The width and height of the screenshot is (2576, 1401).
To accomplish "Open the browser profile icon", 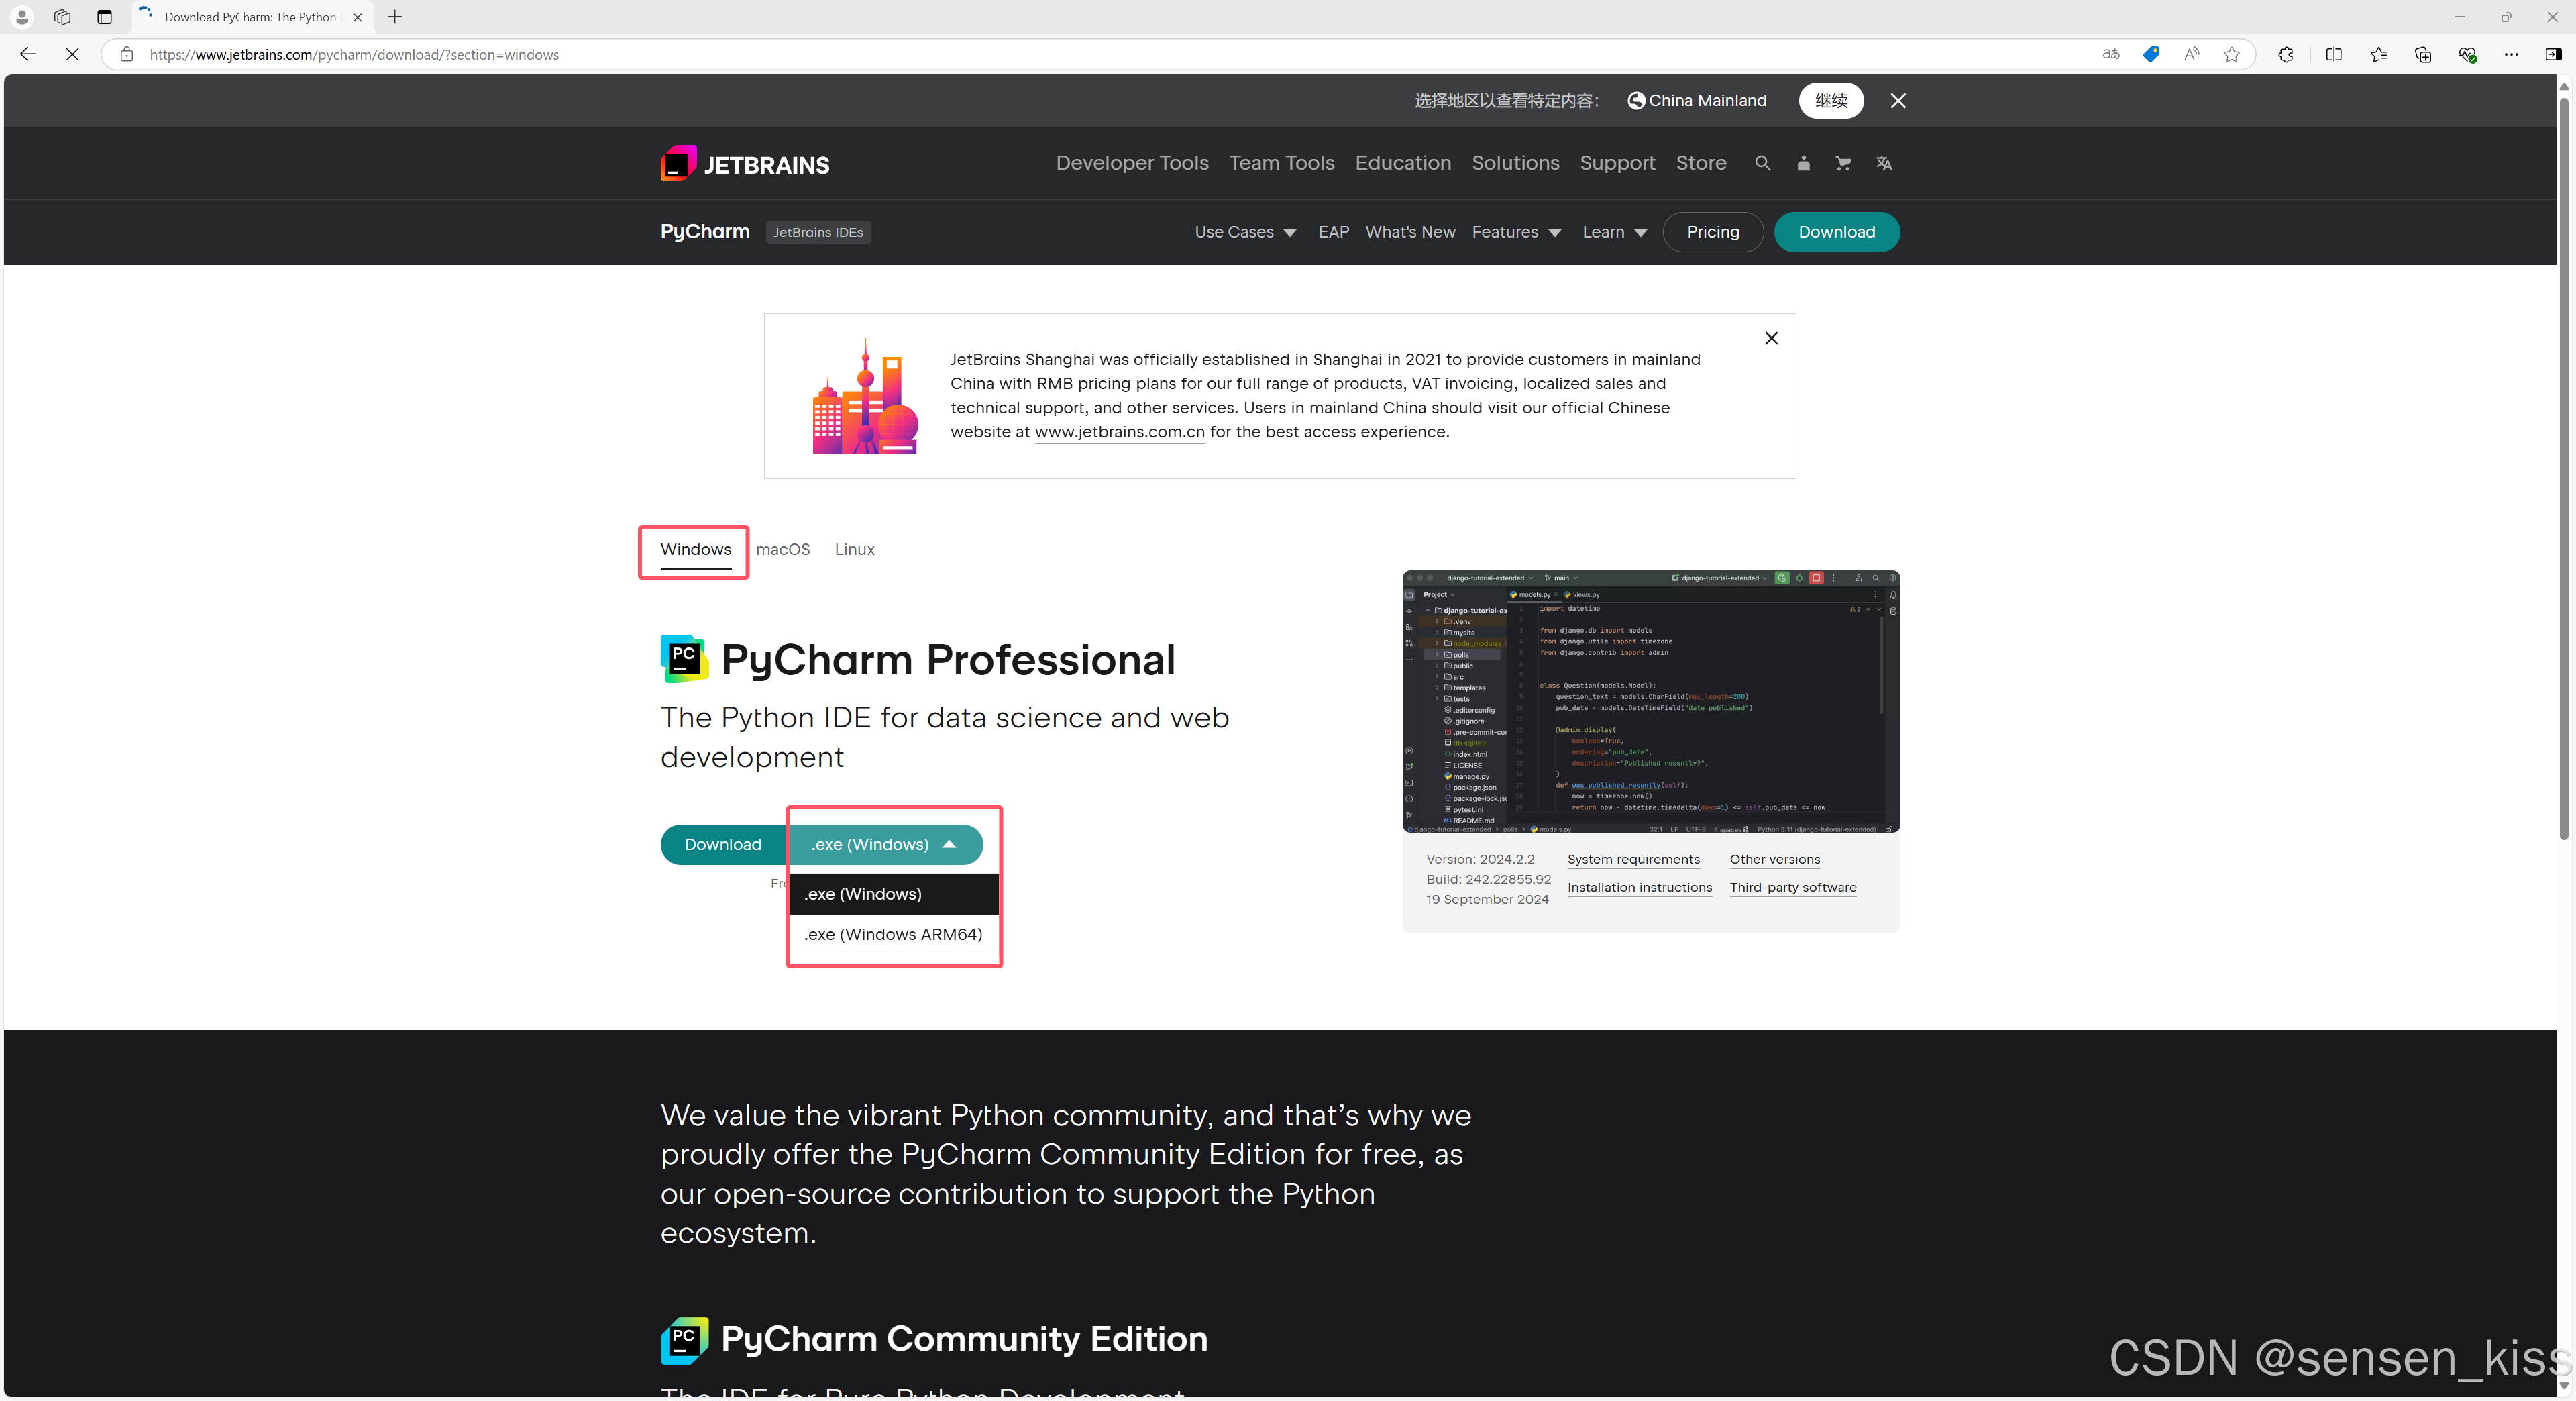I will coord(22,17).
